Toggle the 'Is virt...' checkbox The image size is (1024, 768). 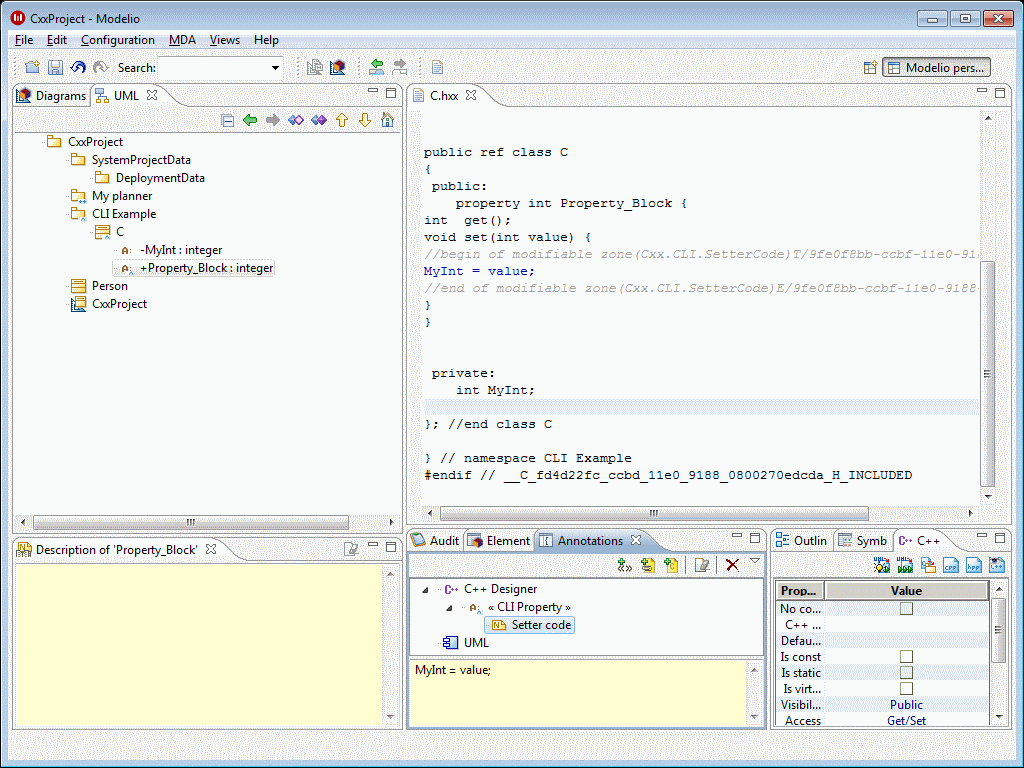(906, 688)
